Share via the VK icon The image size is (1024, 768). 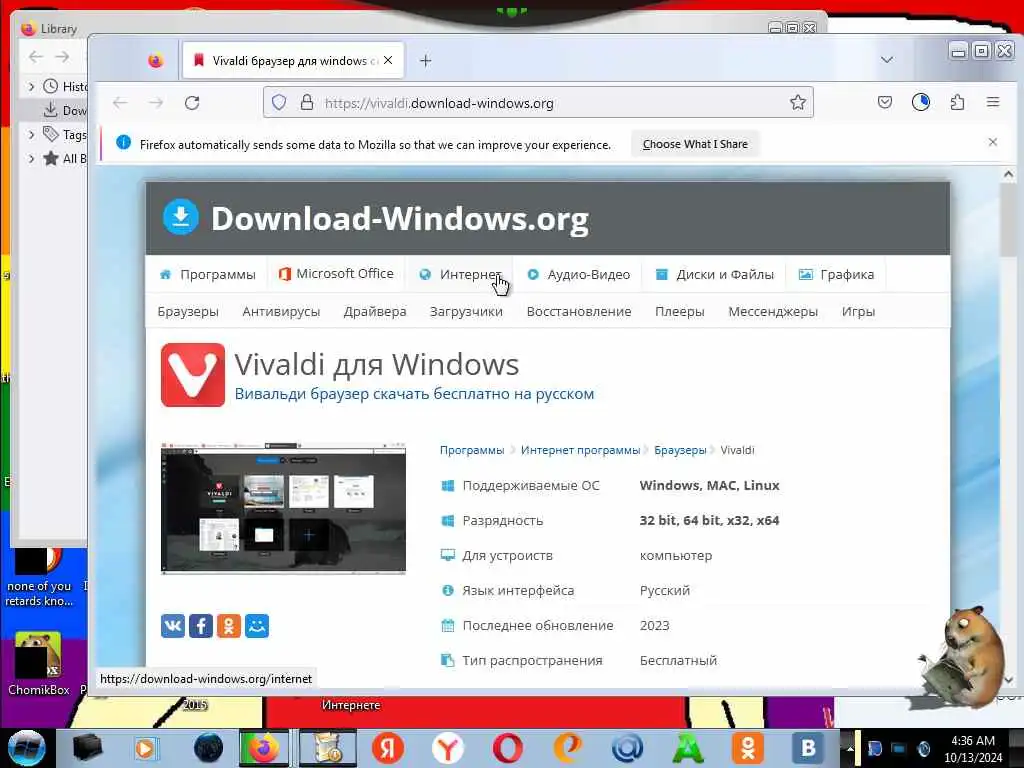click(x=173, y=626)
